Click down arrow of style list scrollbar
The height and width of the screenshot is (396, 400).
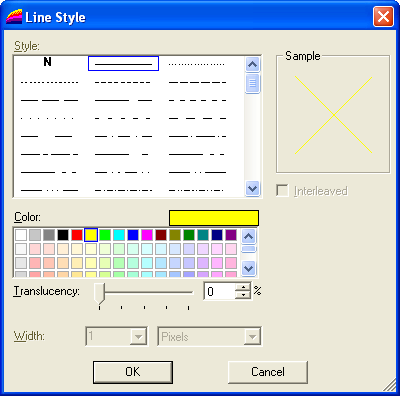pos(252,189)
